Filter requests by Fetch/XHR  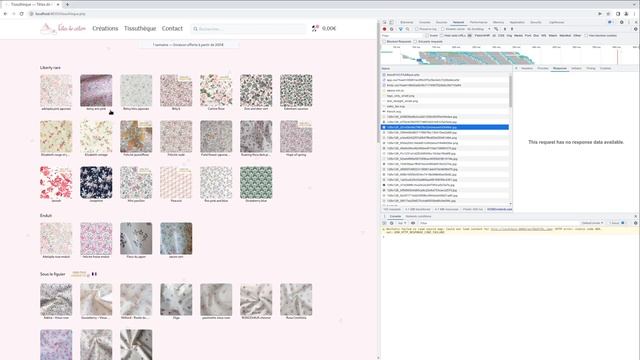pos(482,36)
